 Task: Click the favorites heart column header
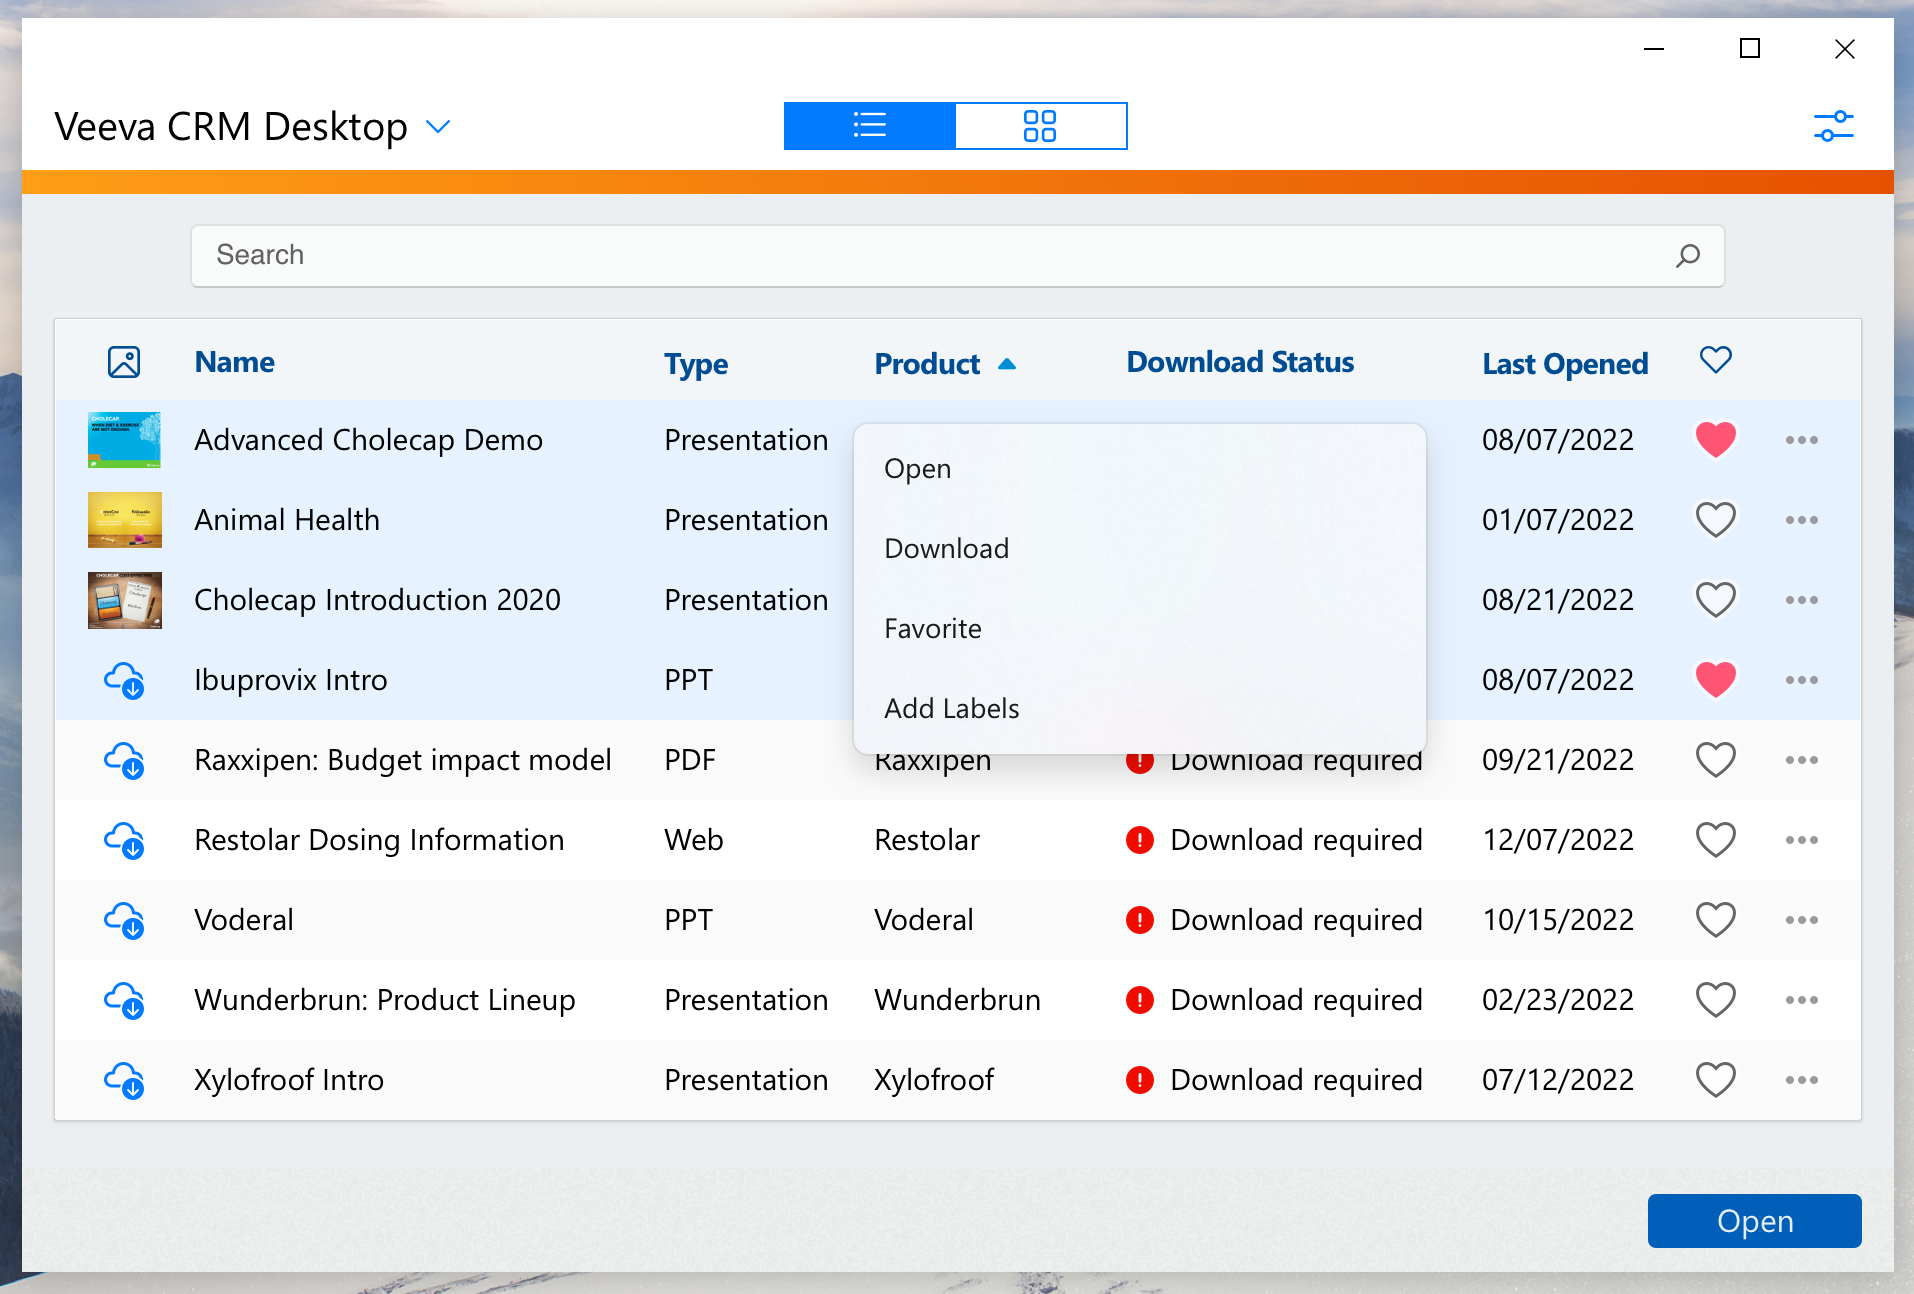click(x=1715, y=360)
